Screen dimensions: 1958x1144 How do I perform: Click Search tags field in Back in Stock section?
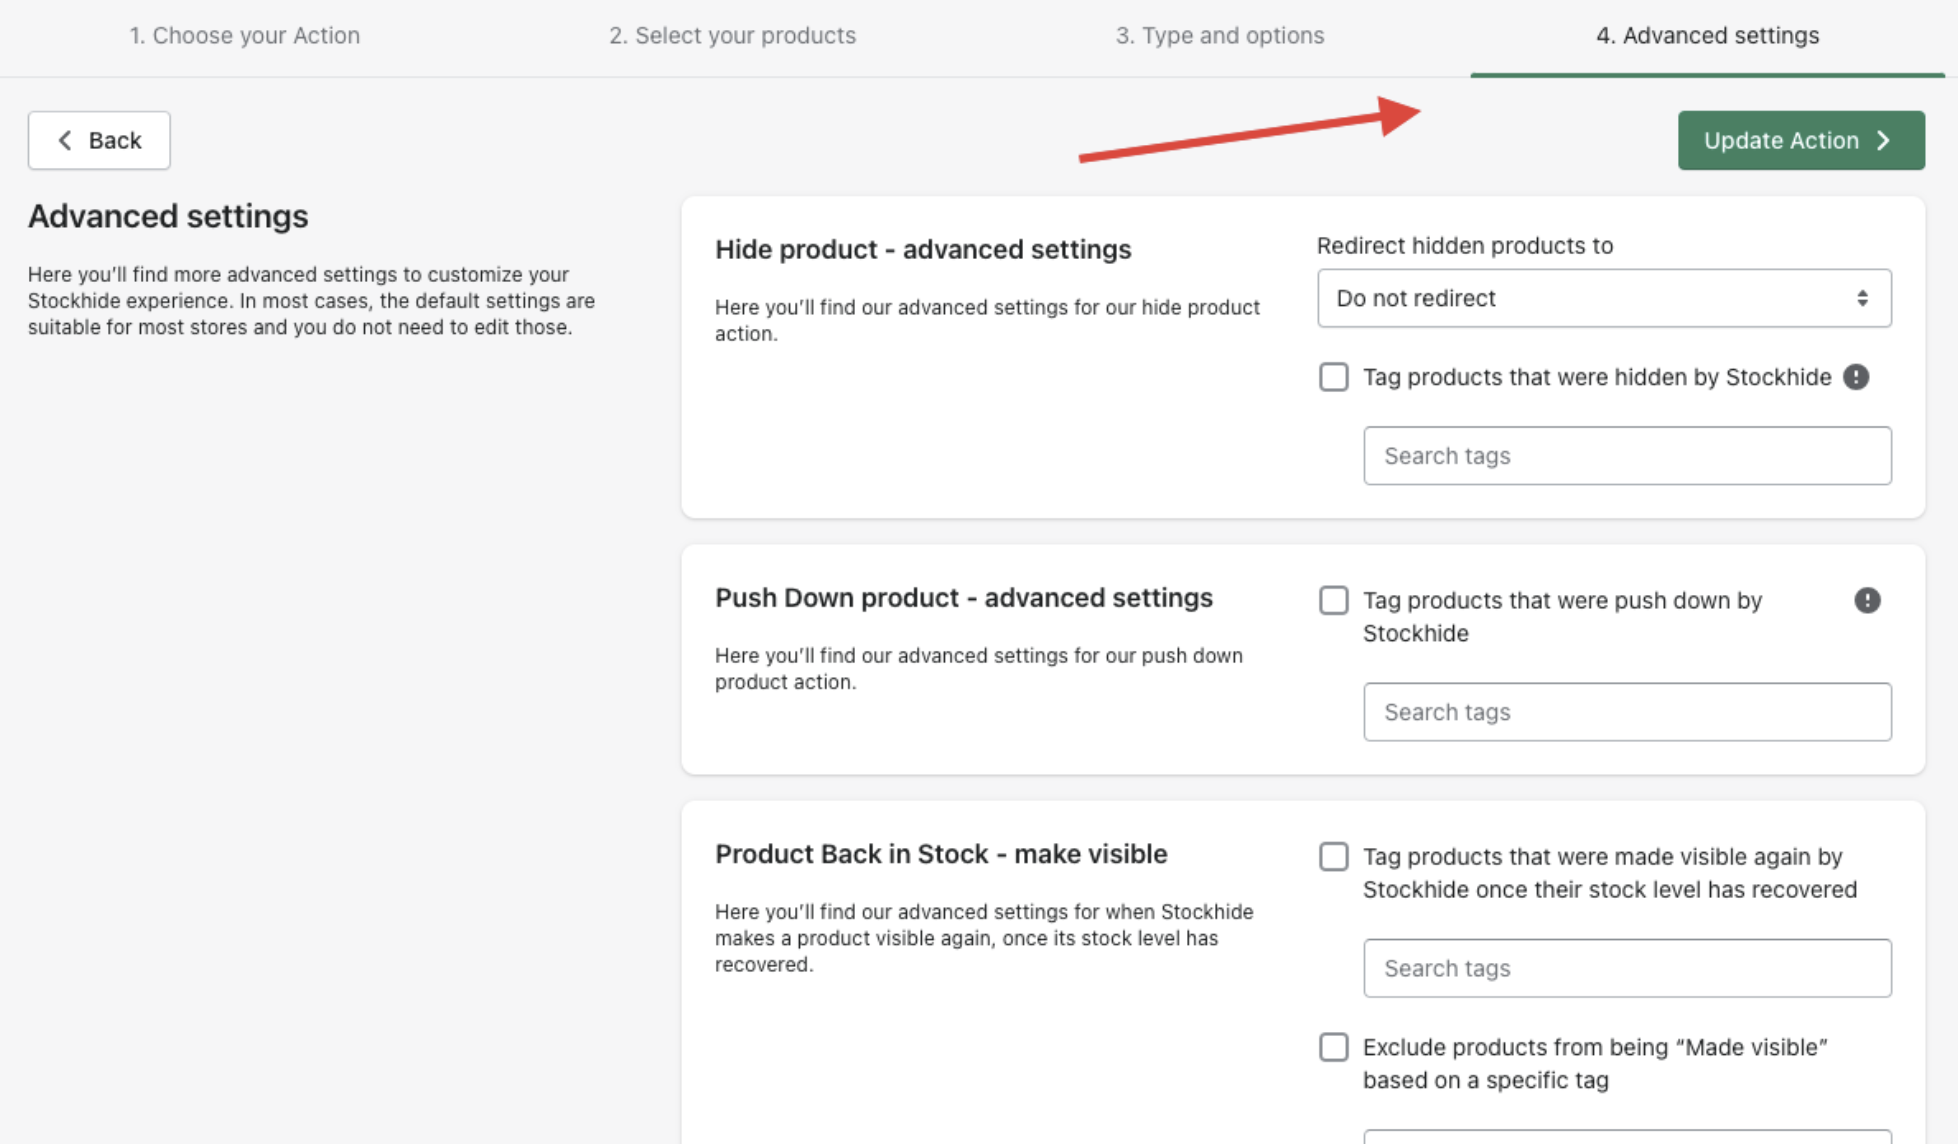pos(1626,968)
